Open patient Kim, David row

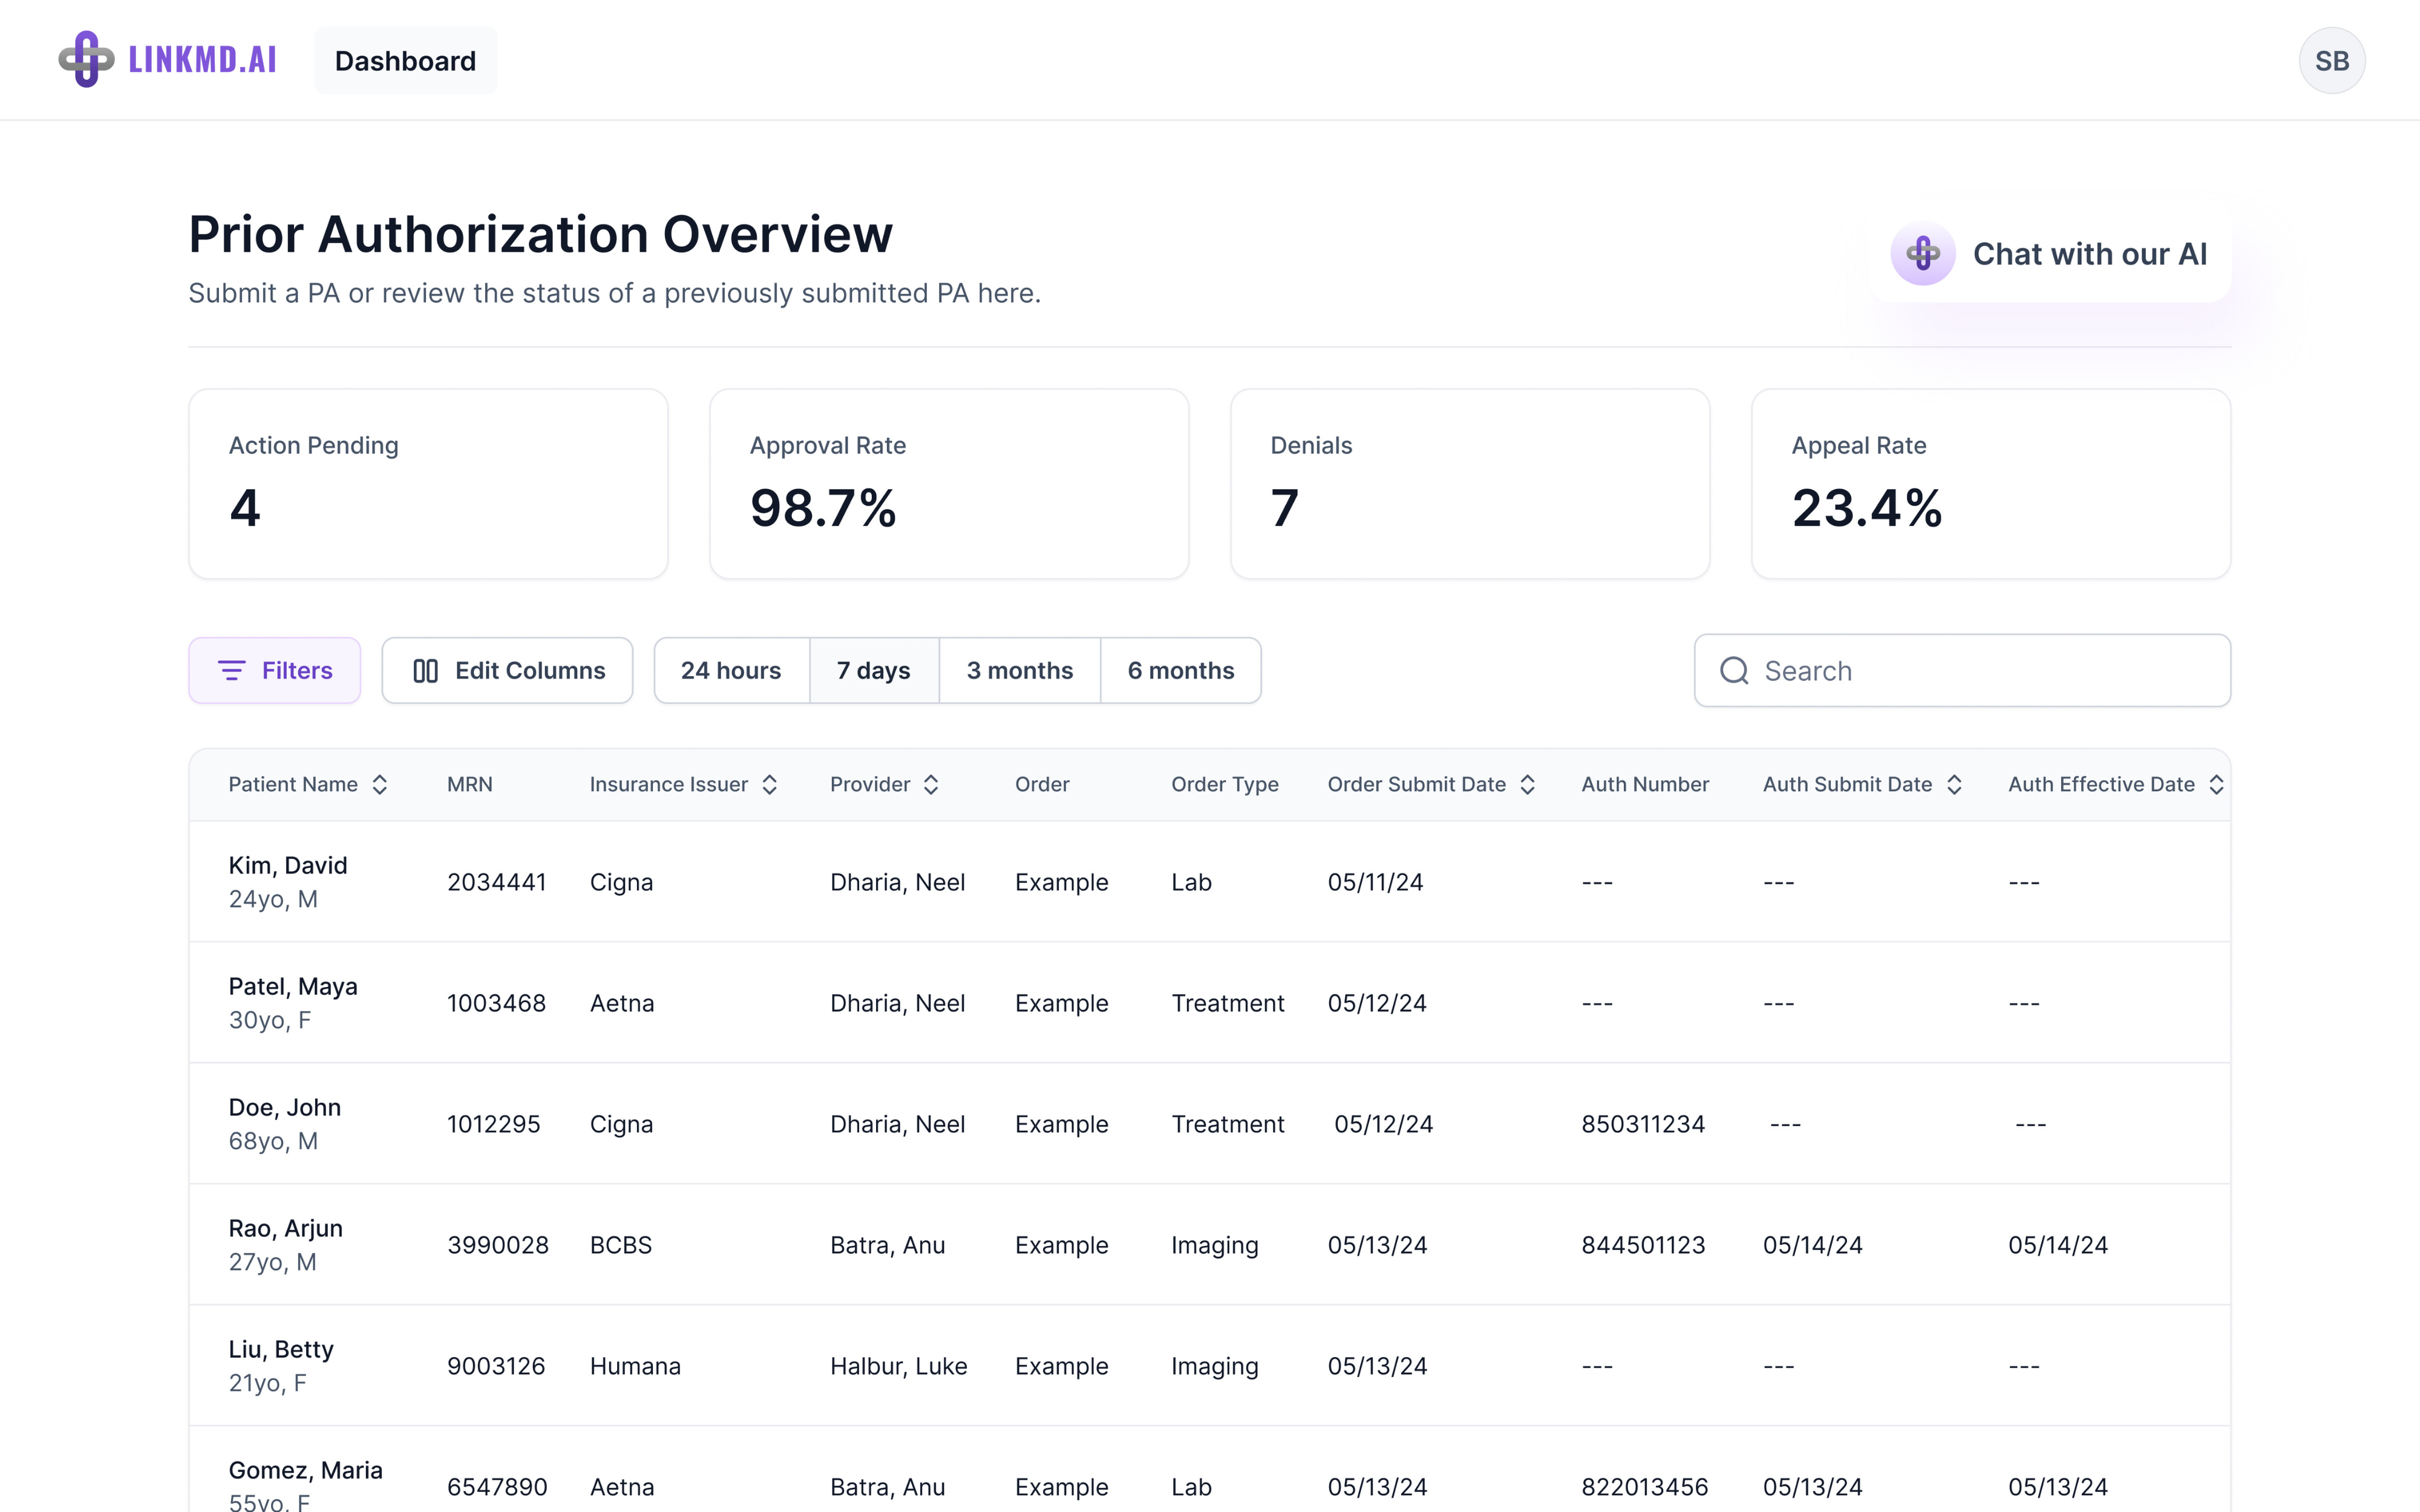[288, 866]
